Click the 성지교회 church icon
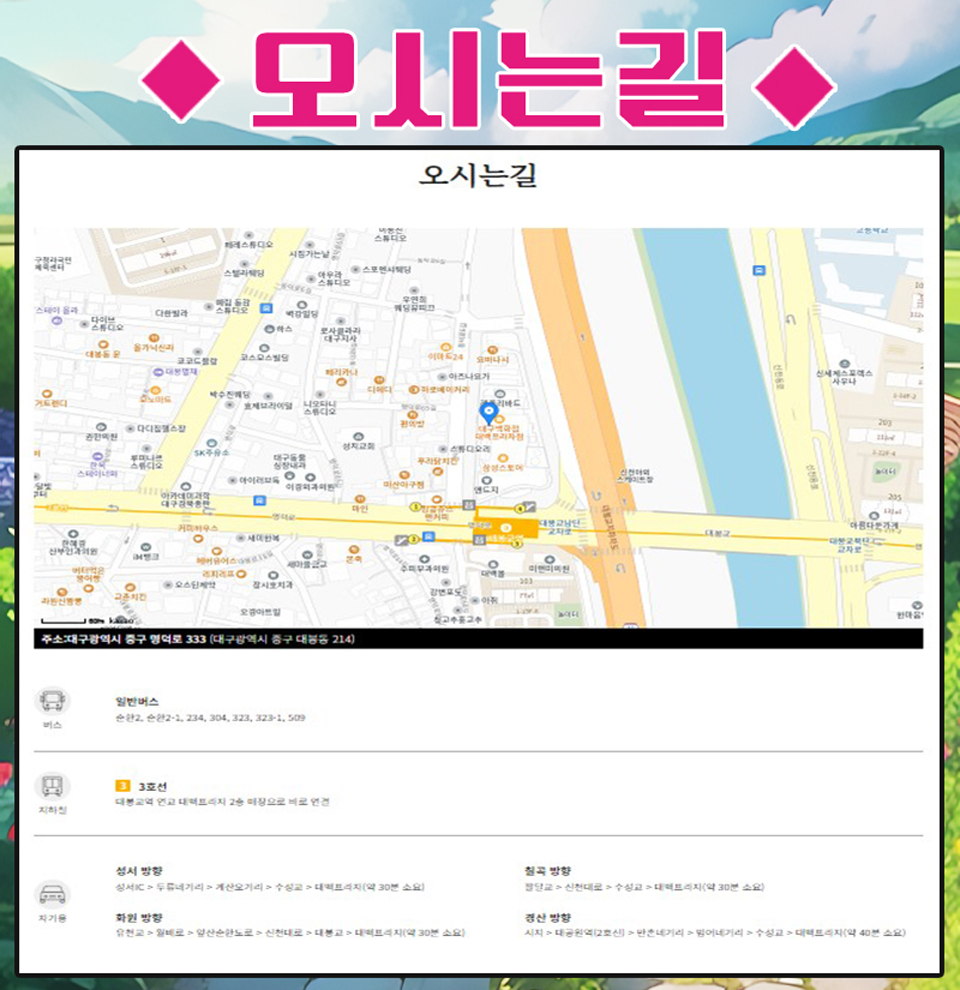The width and height of the screenshot is (960, 990). tap(358, 436)
